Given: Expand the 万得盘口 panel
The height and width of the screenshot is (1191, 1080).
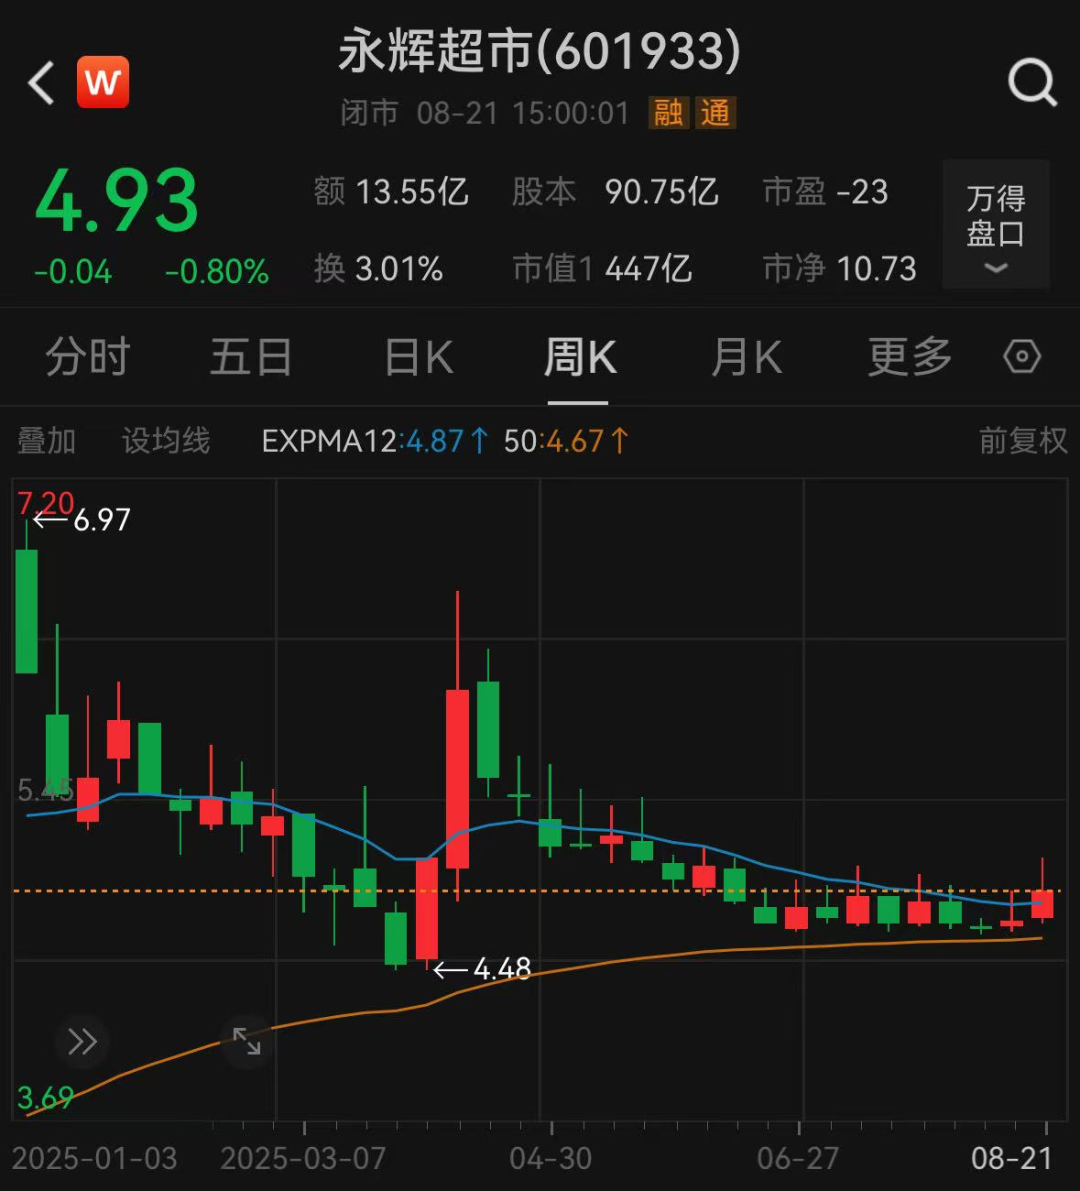Looking at the screenshot, I should [996, 225].
